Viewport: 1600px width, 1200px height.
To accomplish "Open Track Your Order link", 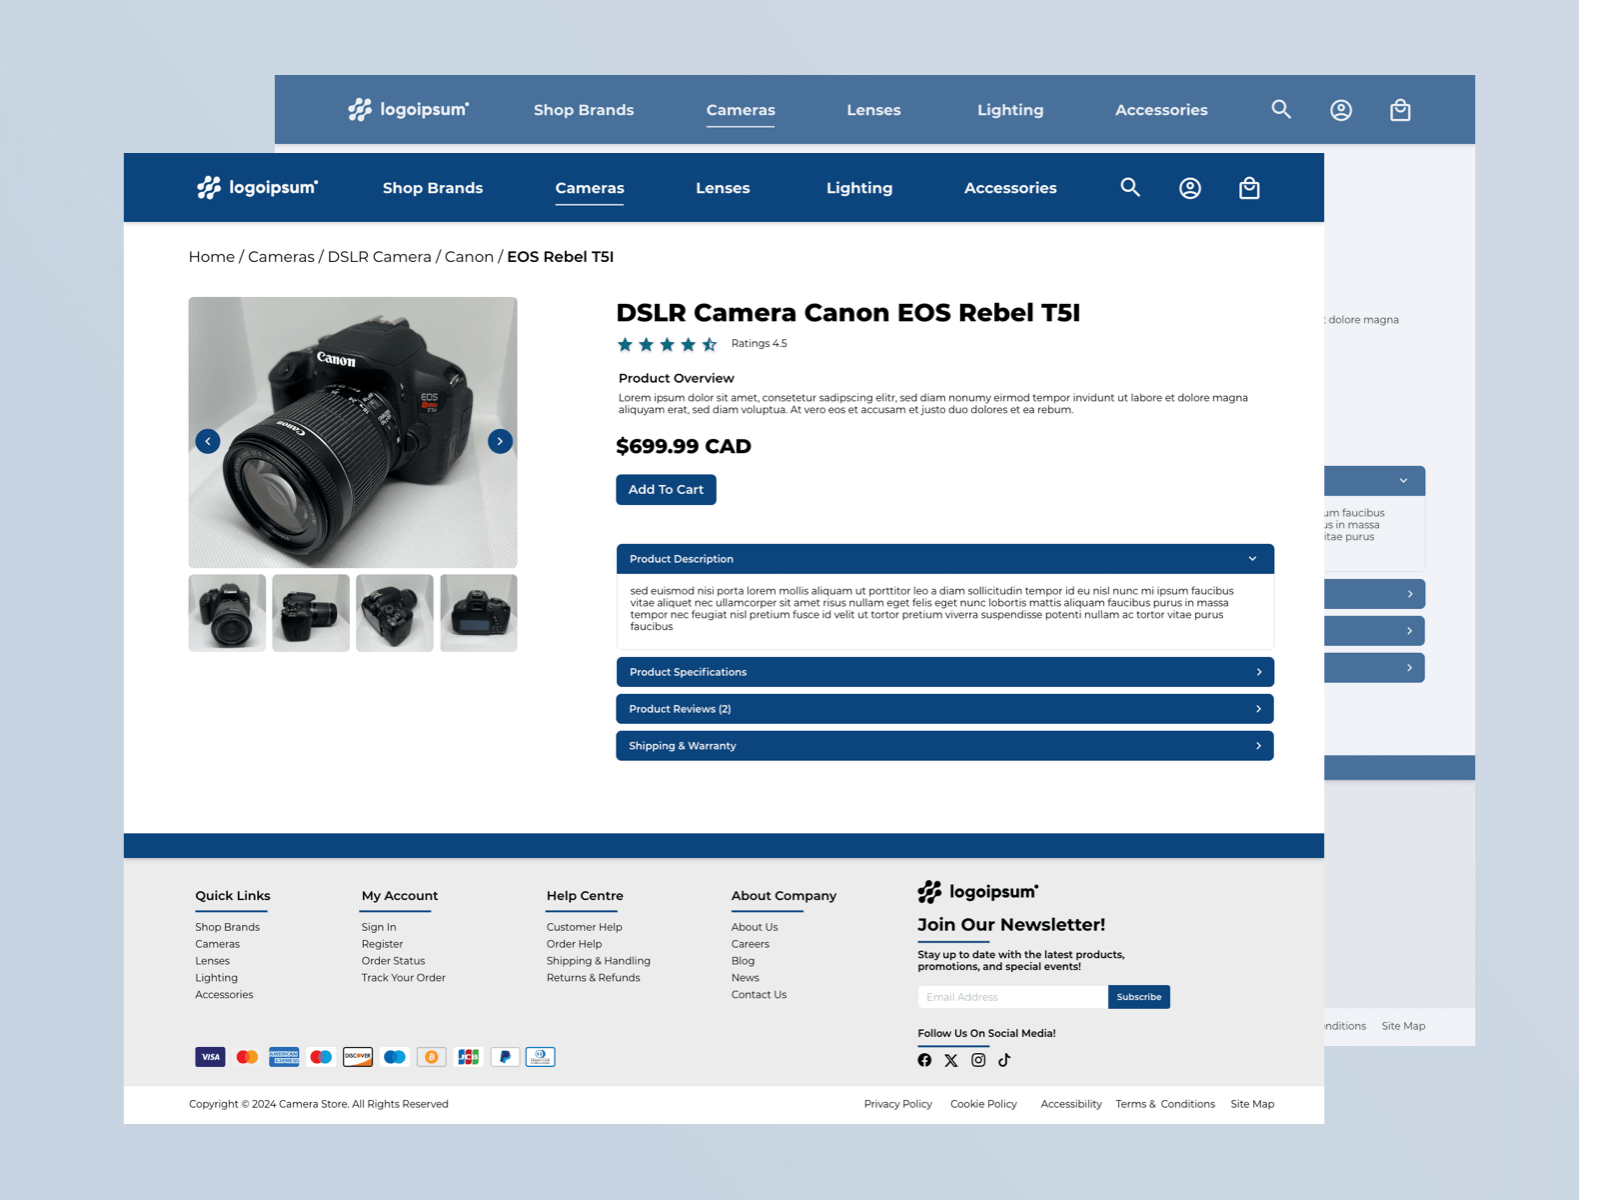I will click(403, 978).
